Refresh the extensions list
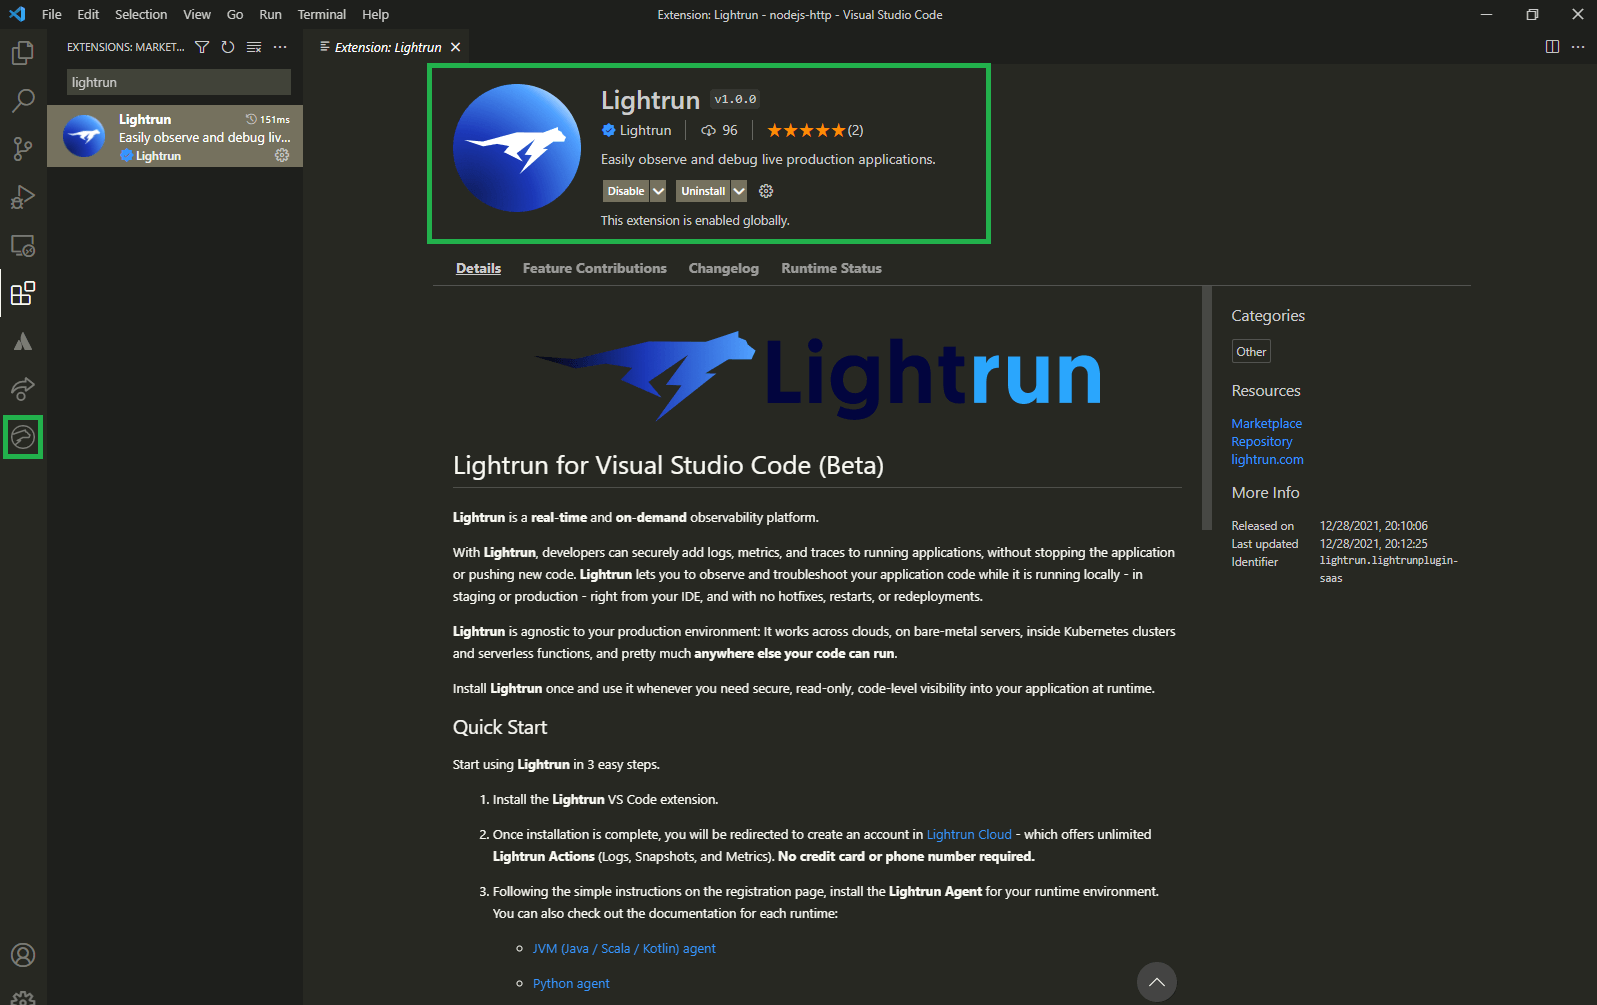The width and height of the screenshot is (1597, 1005). coord(228,47)
